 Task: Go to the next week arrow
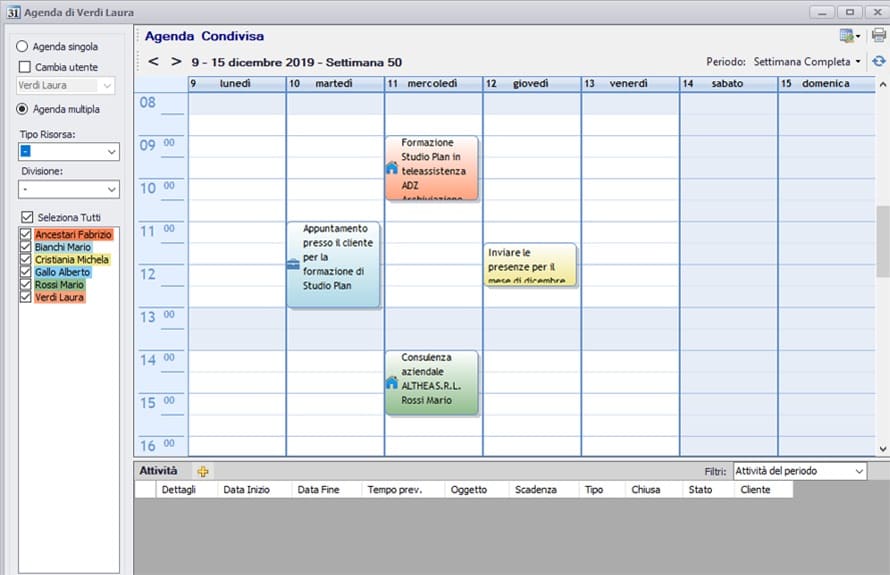[x=176, y=62]
